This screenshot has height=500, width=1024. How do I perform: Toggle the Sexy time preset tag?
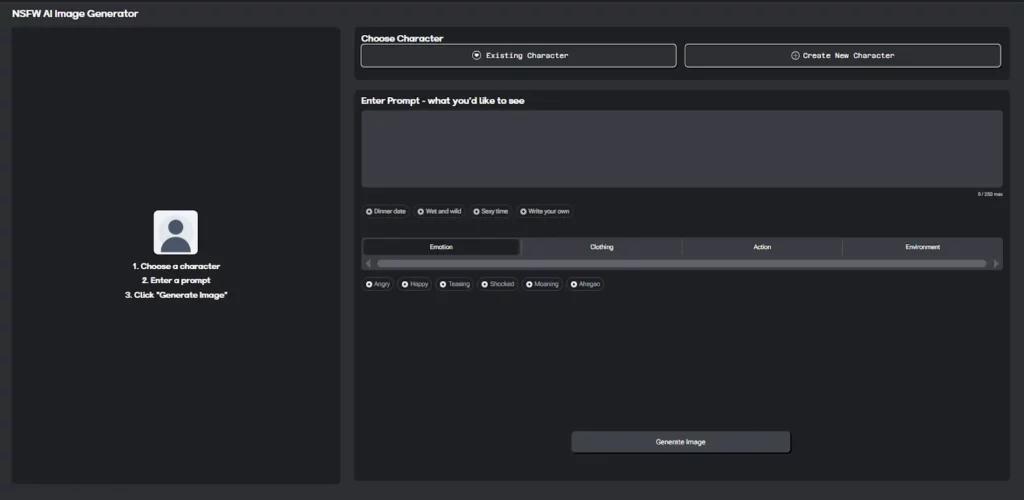[x=491, y=212]
